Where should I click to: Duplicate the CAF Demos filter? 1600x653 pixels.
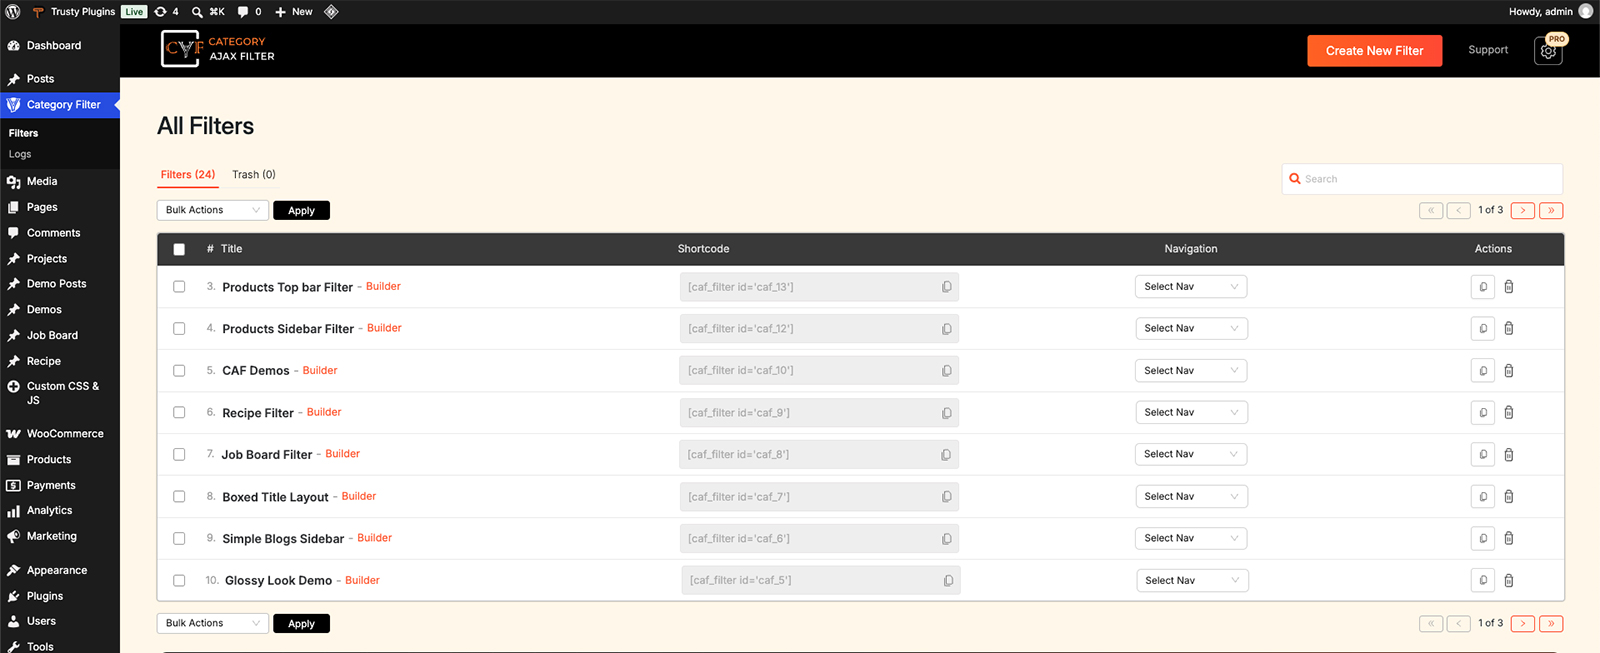1483,371
